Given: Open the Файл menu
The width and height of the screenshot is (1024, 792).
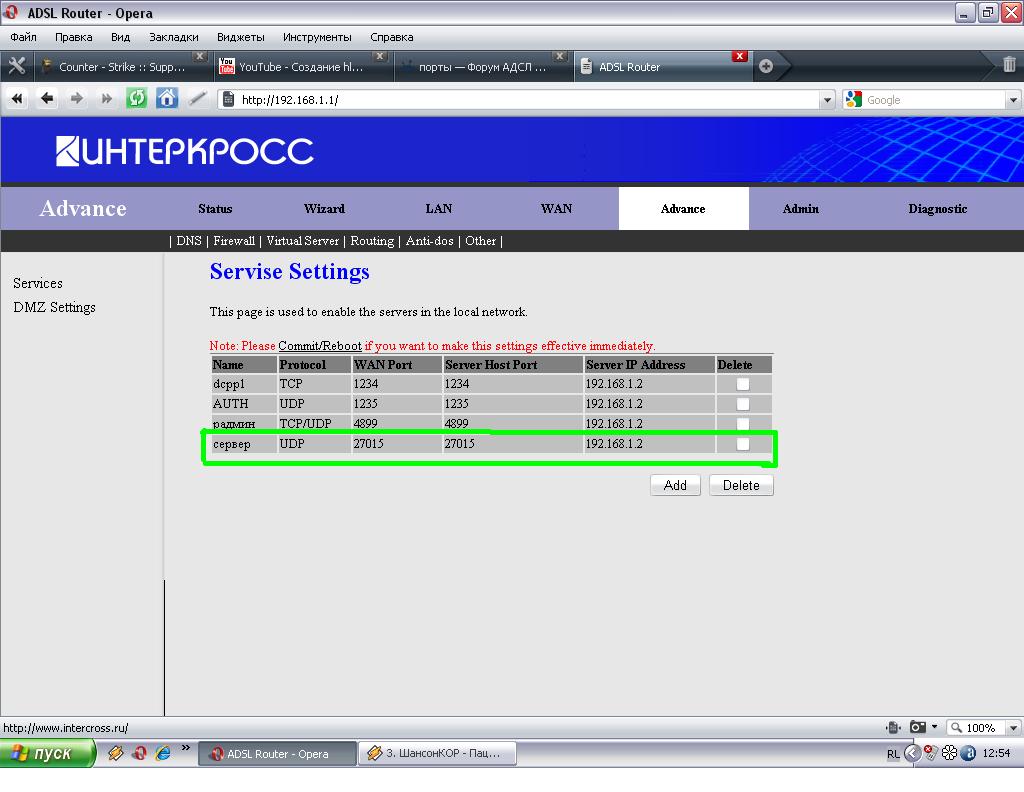Looking at the screenshot, I should point(24,37).
